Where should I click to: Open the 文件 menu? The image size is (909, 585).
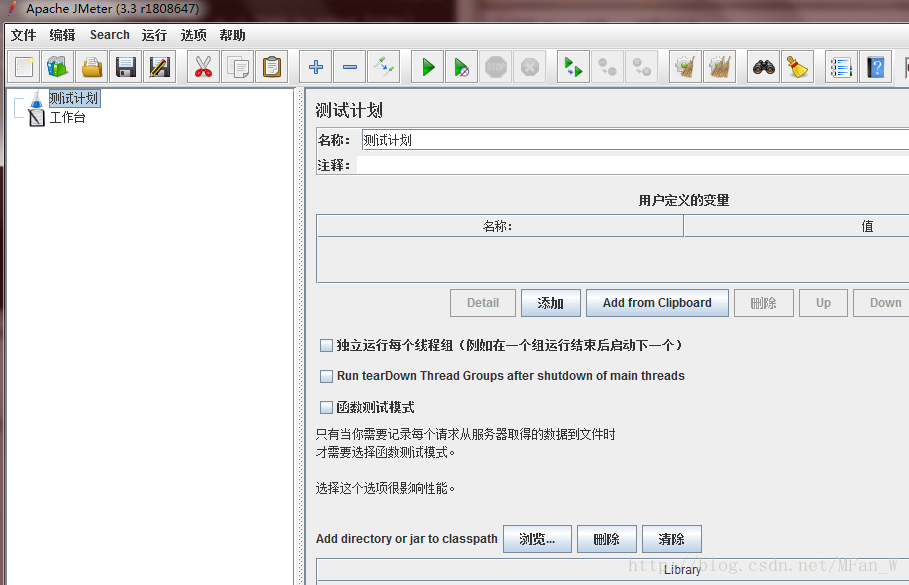[24, 35]
